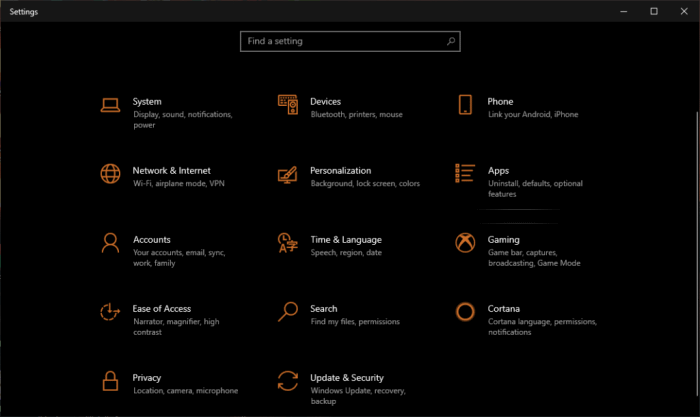Open System settings via laptop icon
This screenshot has width=700, height=417.
point(110,105)
